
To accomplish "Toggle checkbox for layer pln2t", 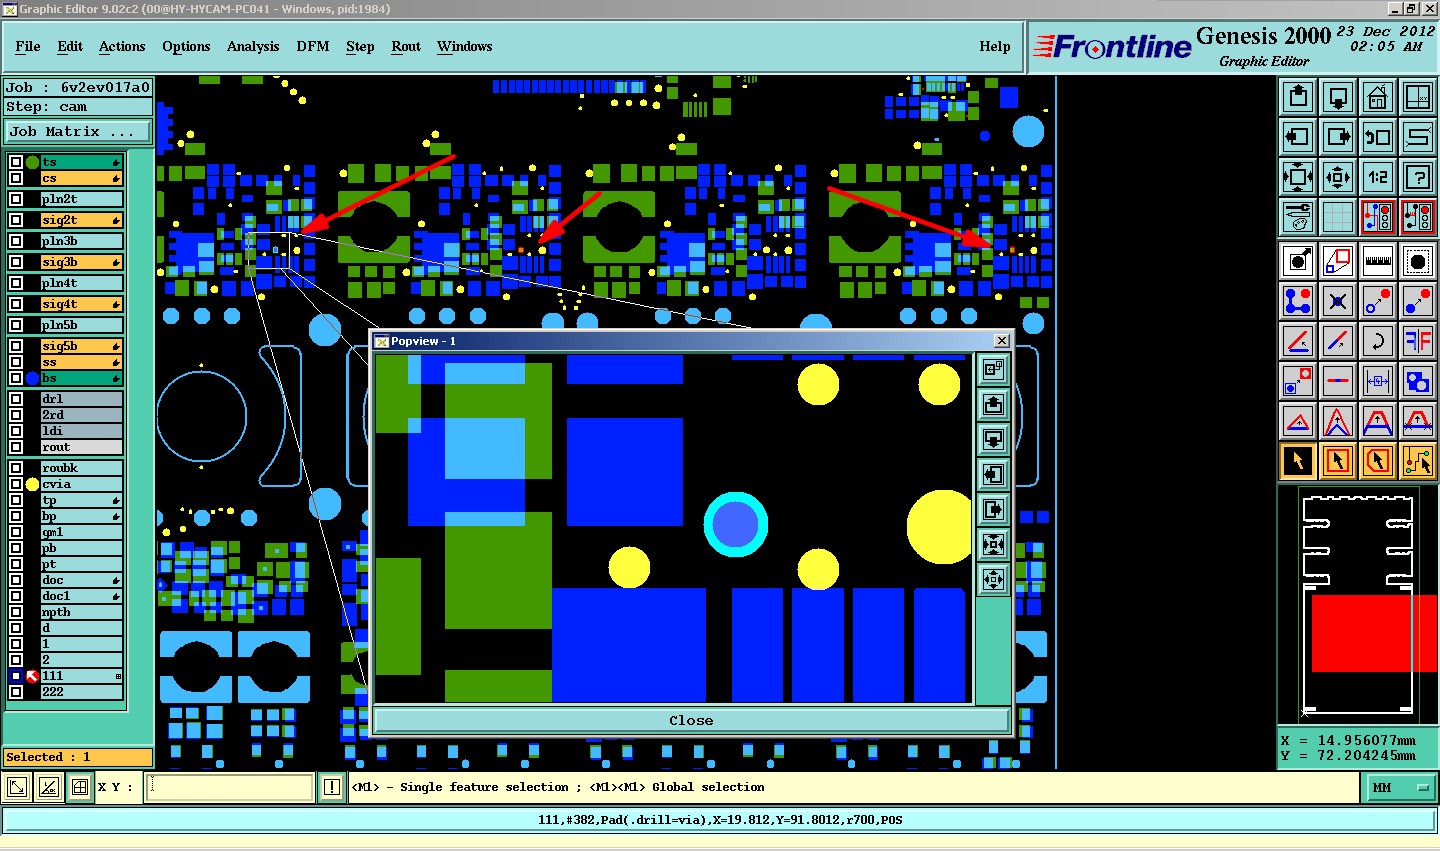I will click(16, 199).
